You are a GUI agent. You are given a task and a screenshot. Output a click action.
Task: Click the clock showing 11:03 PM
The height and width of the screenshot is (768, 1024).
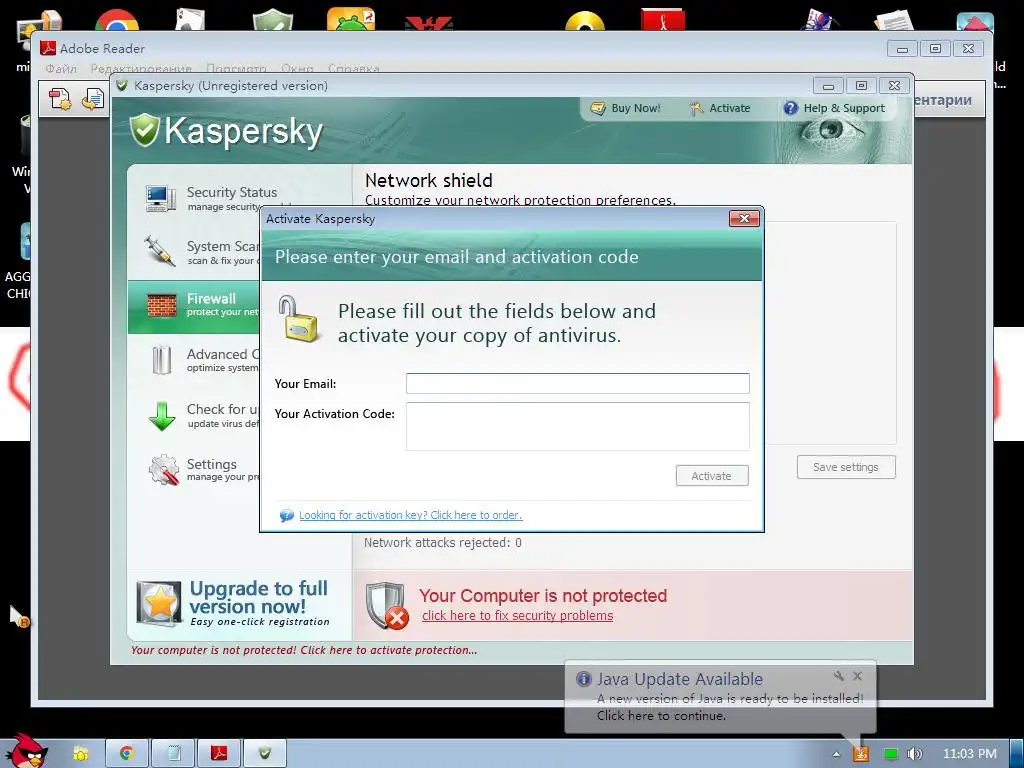969,754
